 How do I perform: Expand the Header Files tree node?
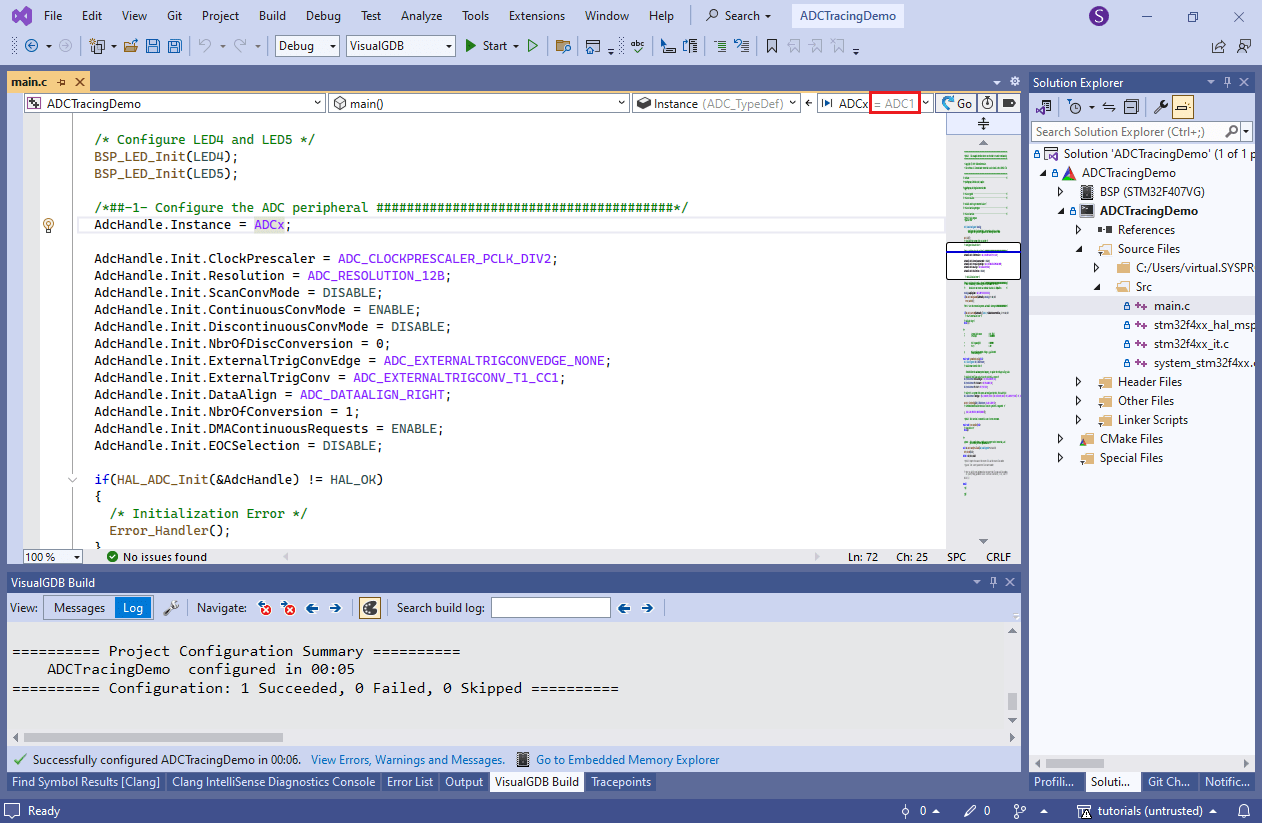(1078, 382)
